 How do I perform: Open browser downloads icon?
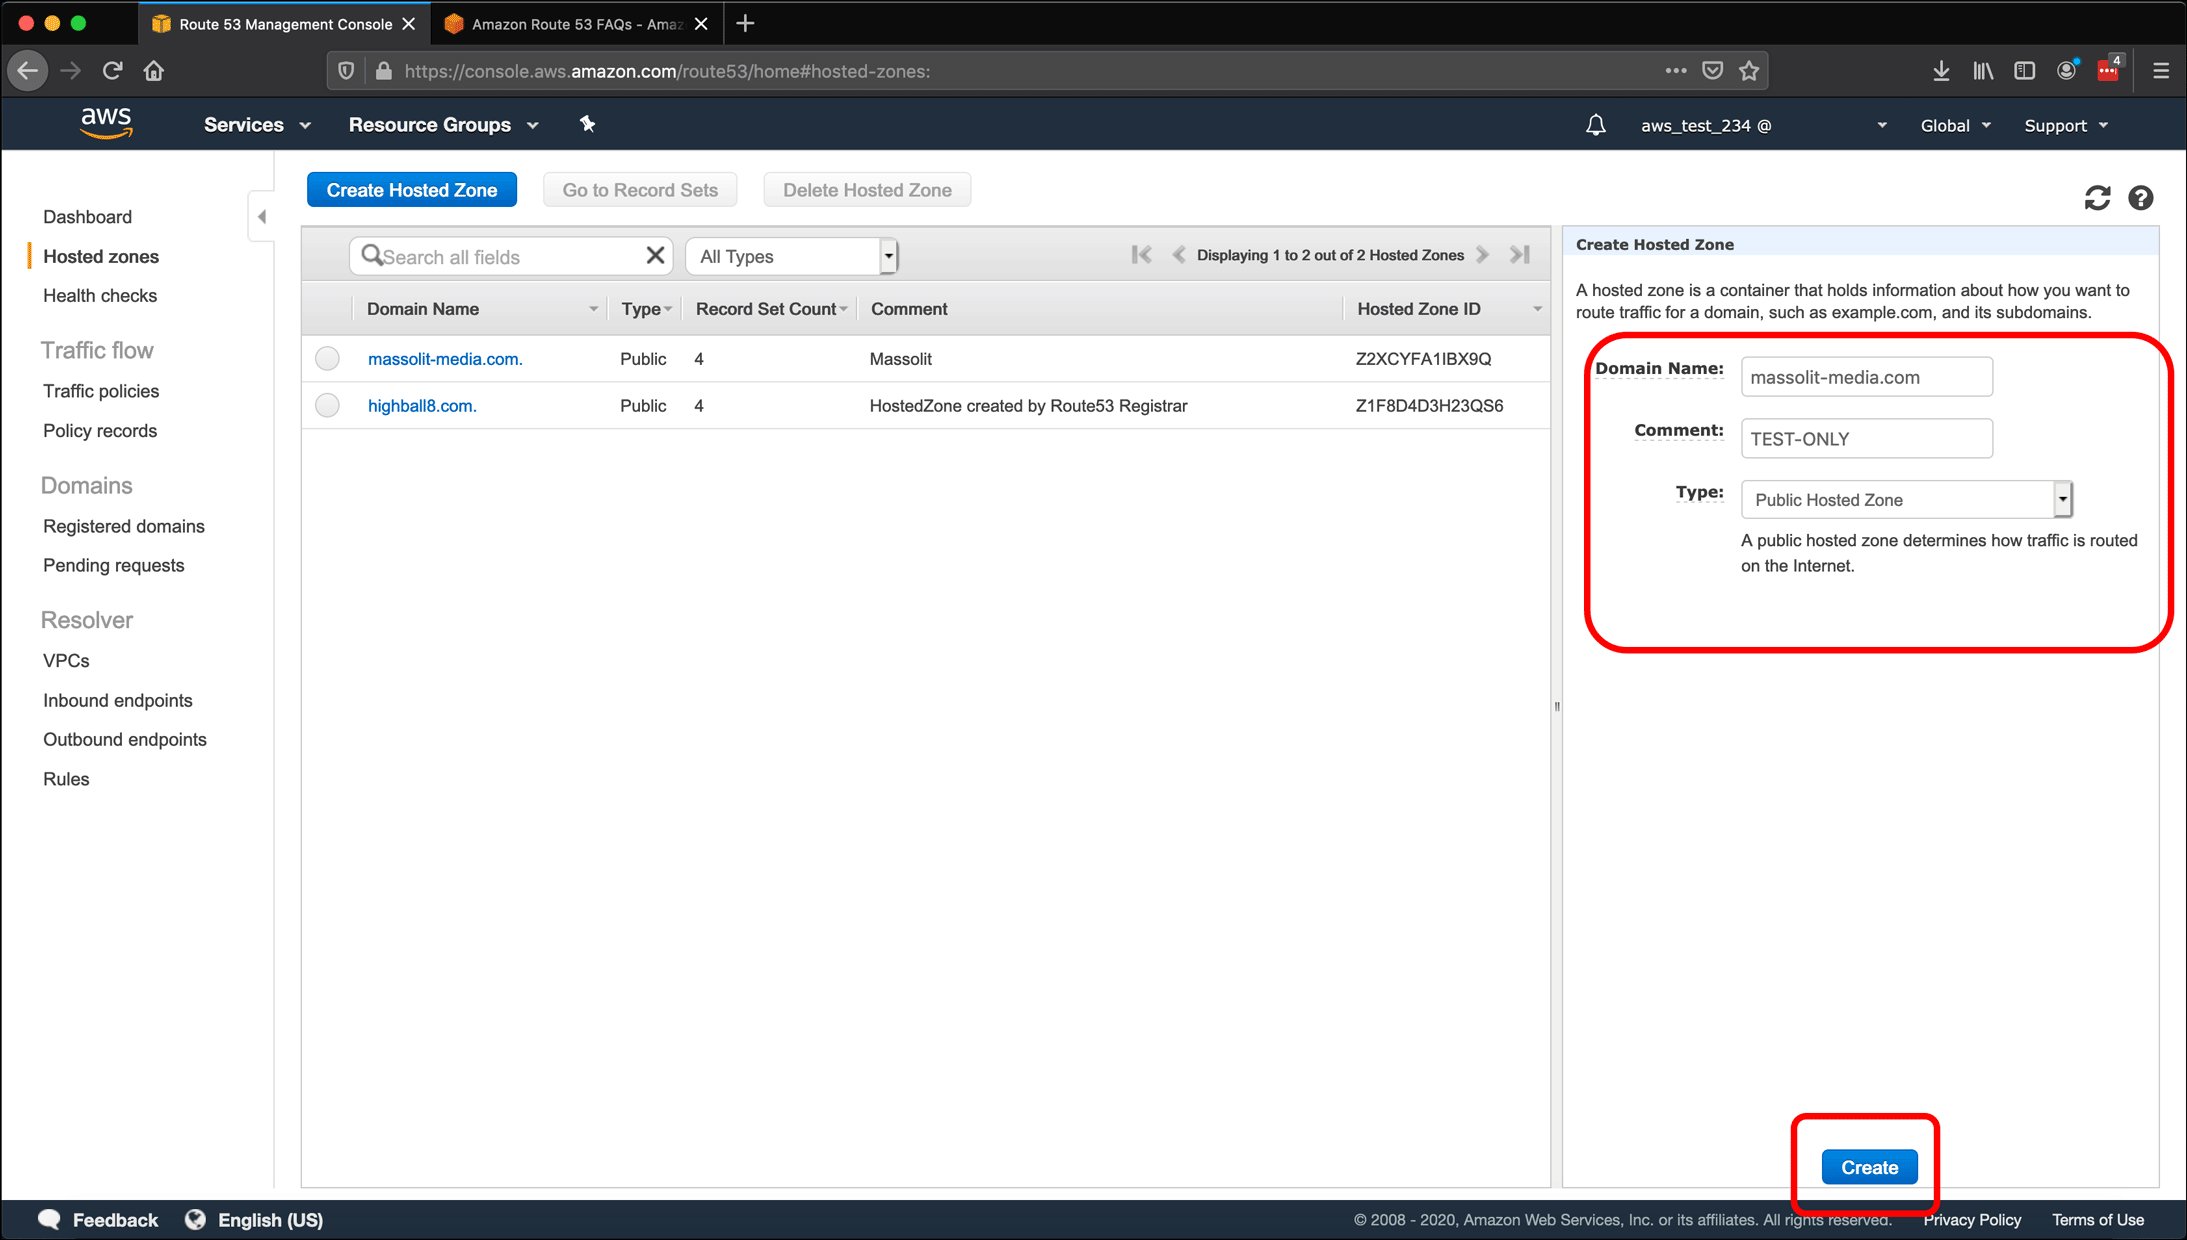[x=1941, y=71]
